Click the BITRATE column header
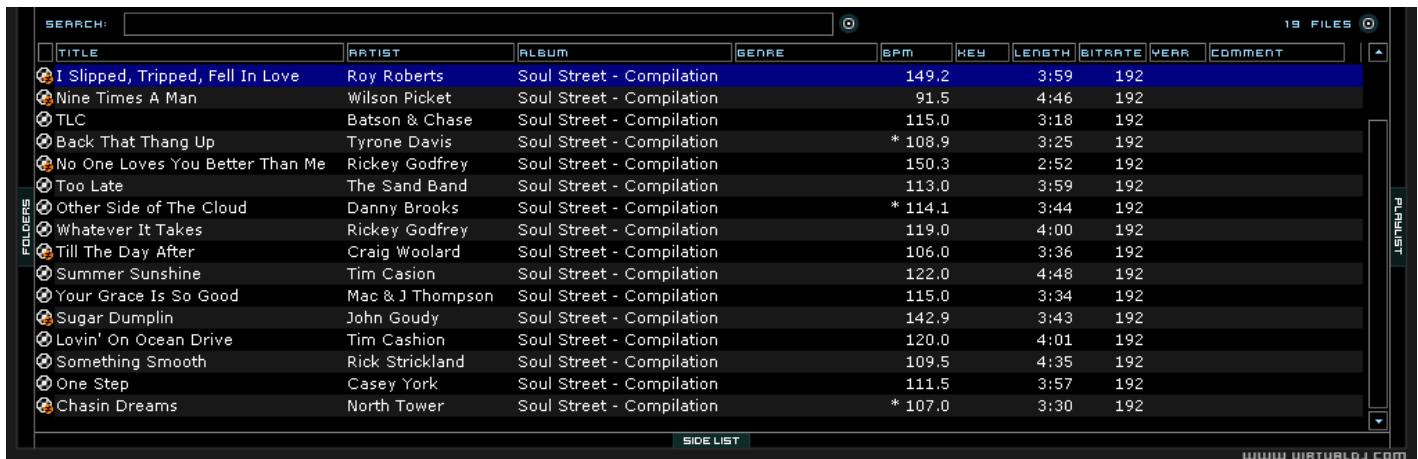 coord(1112,51)
